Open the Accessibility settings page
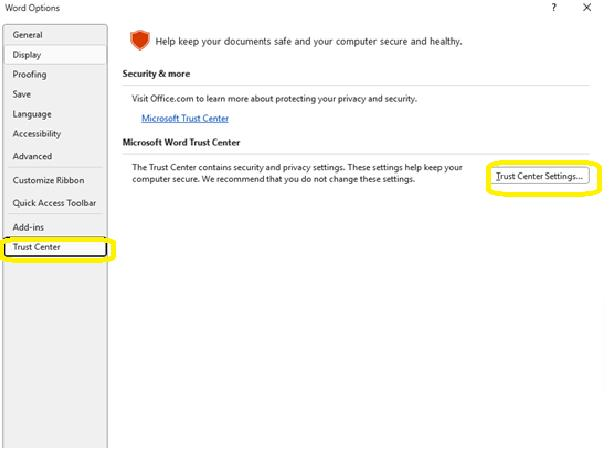 (55, 134)
